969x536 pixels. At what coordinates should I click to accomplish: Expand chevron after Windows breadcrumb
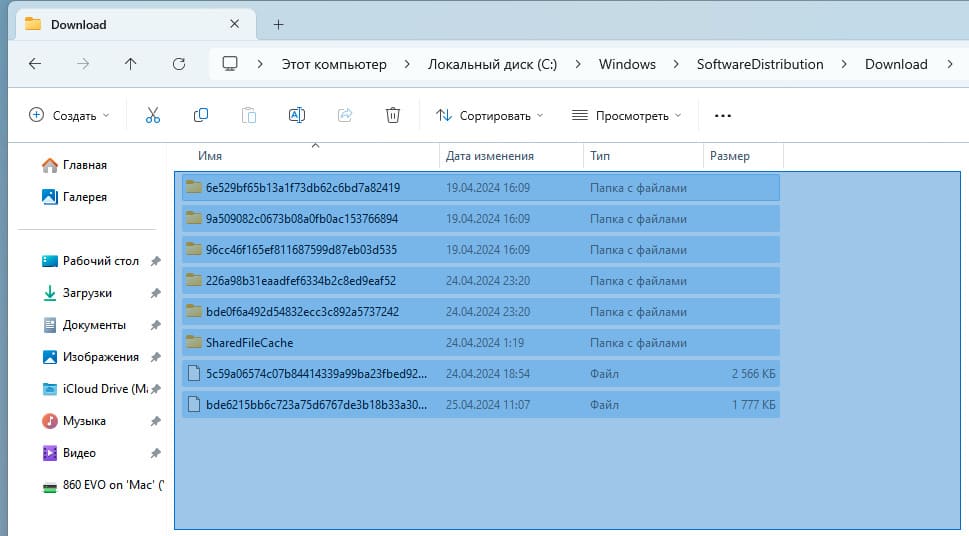click(x=676, y=64)
